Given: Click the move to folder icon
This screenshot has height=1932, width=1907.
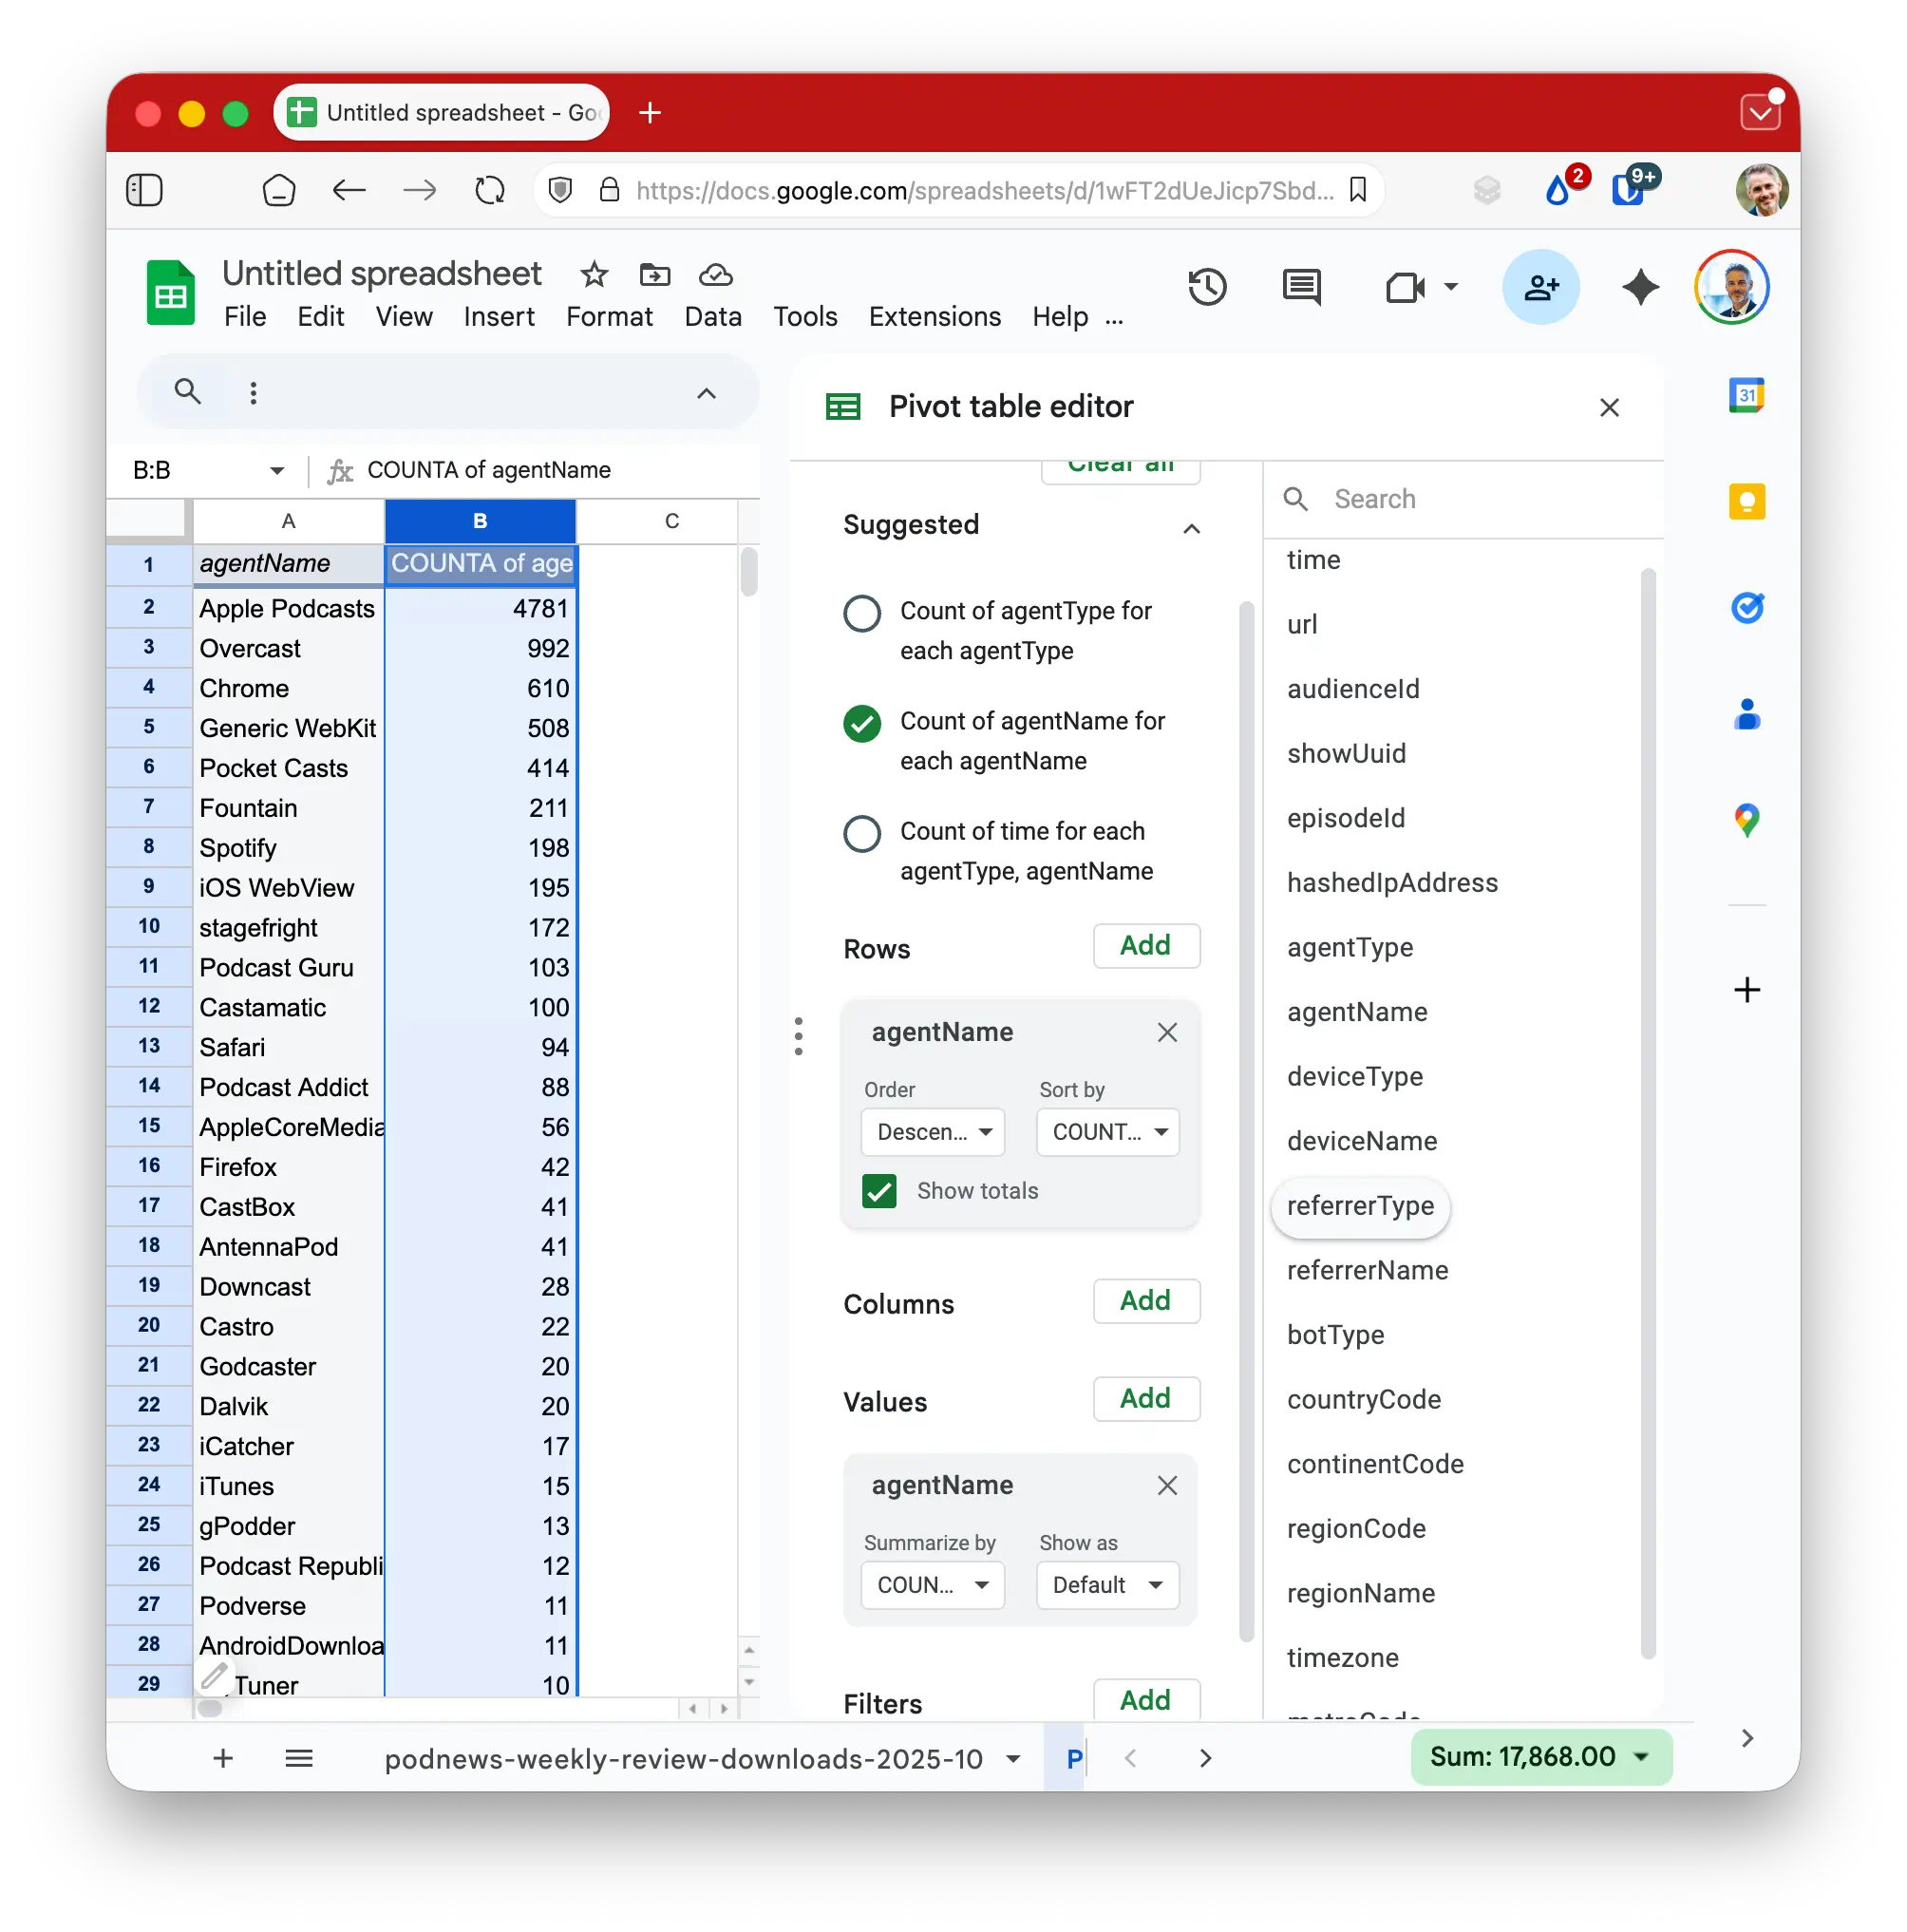Looking at the screenshot, I should (x=655, y=274).
